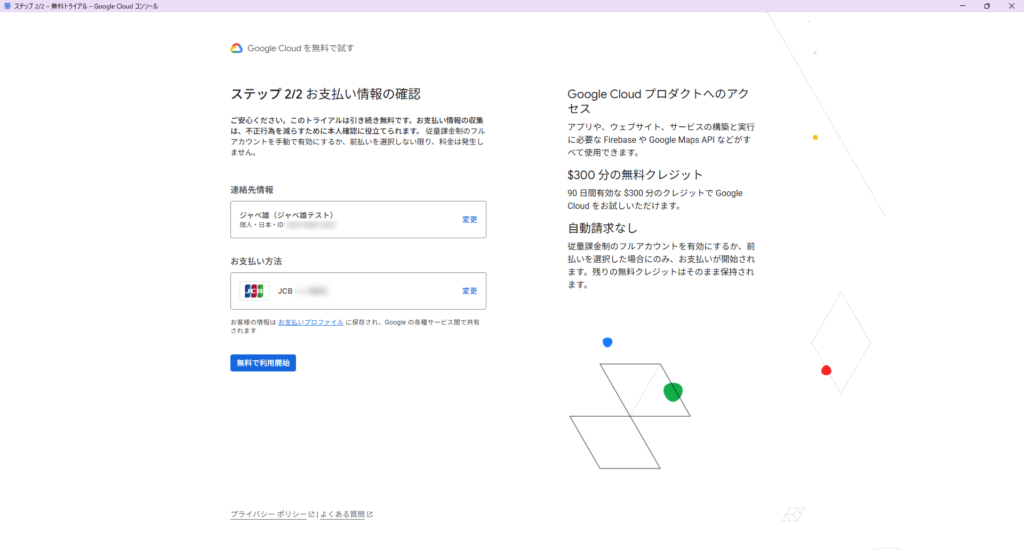Close the free trial window
This screenshot has height=550, width=1024.
click(1012, 6)
